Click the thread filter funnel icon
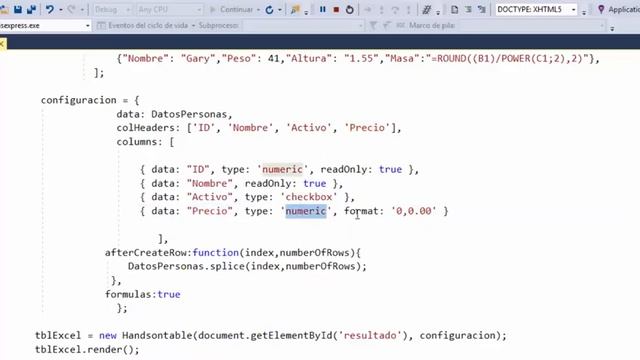 (x=373, y=25)
